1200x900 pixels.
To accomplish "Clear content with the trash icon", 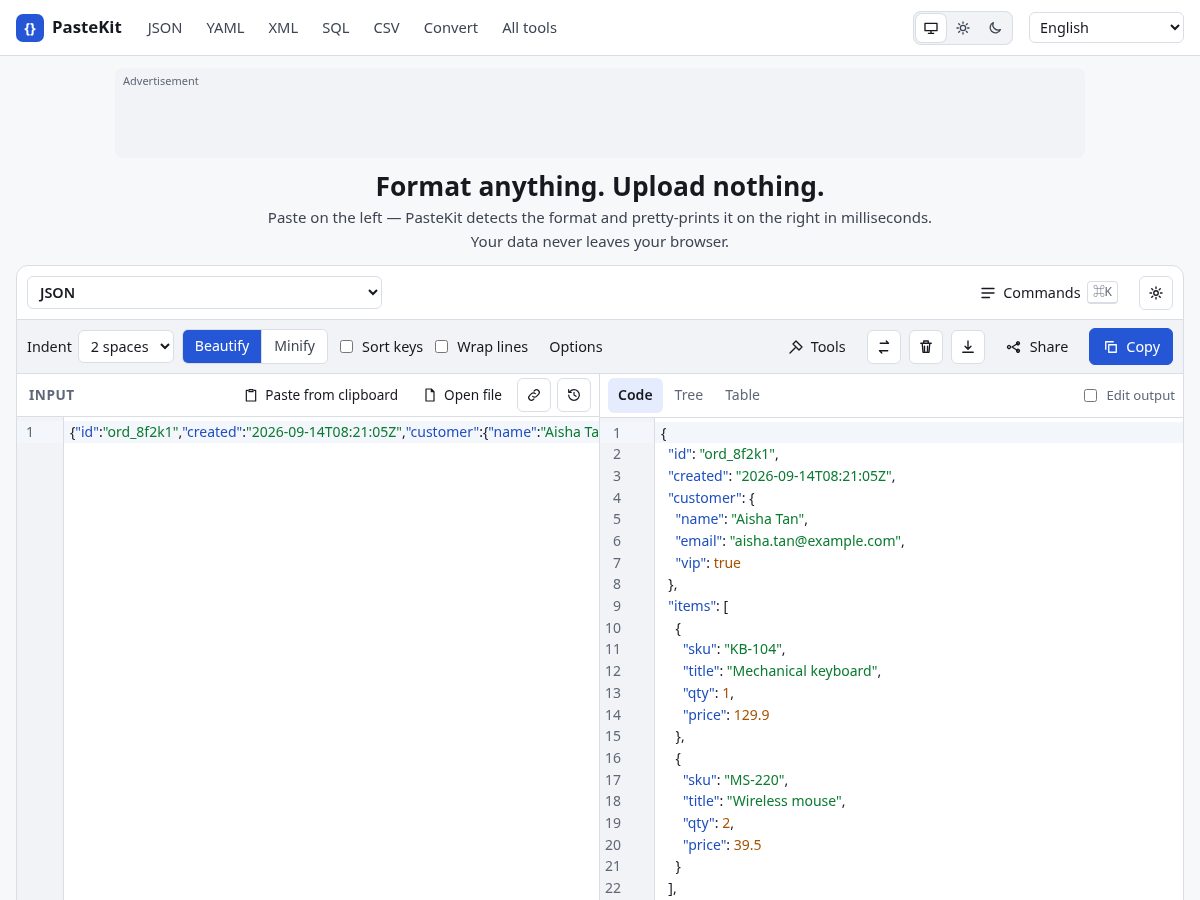I will pos(926,347).
